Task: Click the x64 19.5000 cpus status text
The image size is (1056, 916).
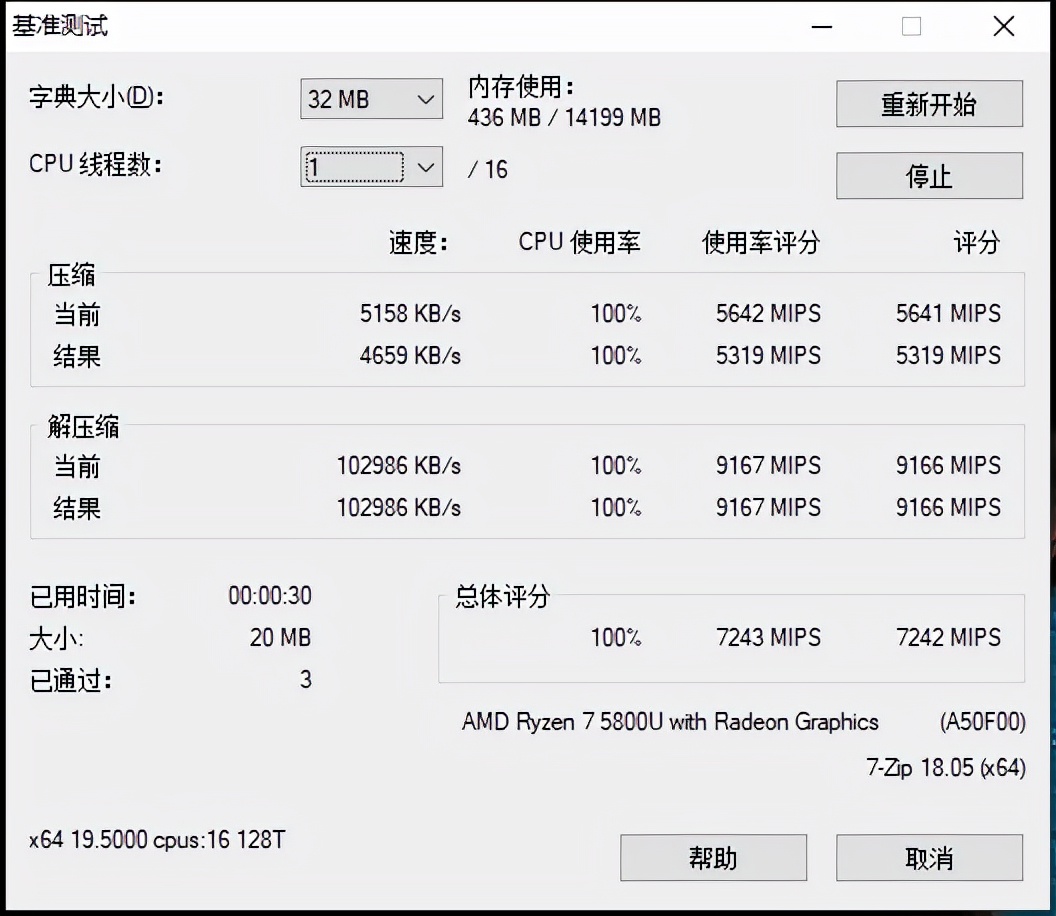Action: (x=155, y=841)
